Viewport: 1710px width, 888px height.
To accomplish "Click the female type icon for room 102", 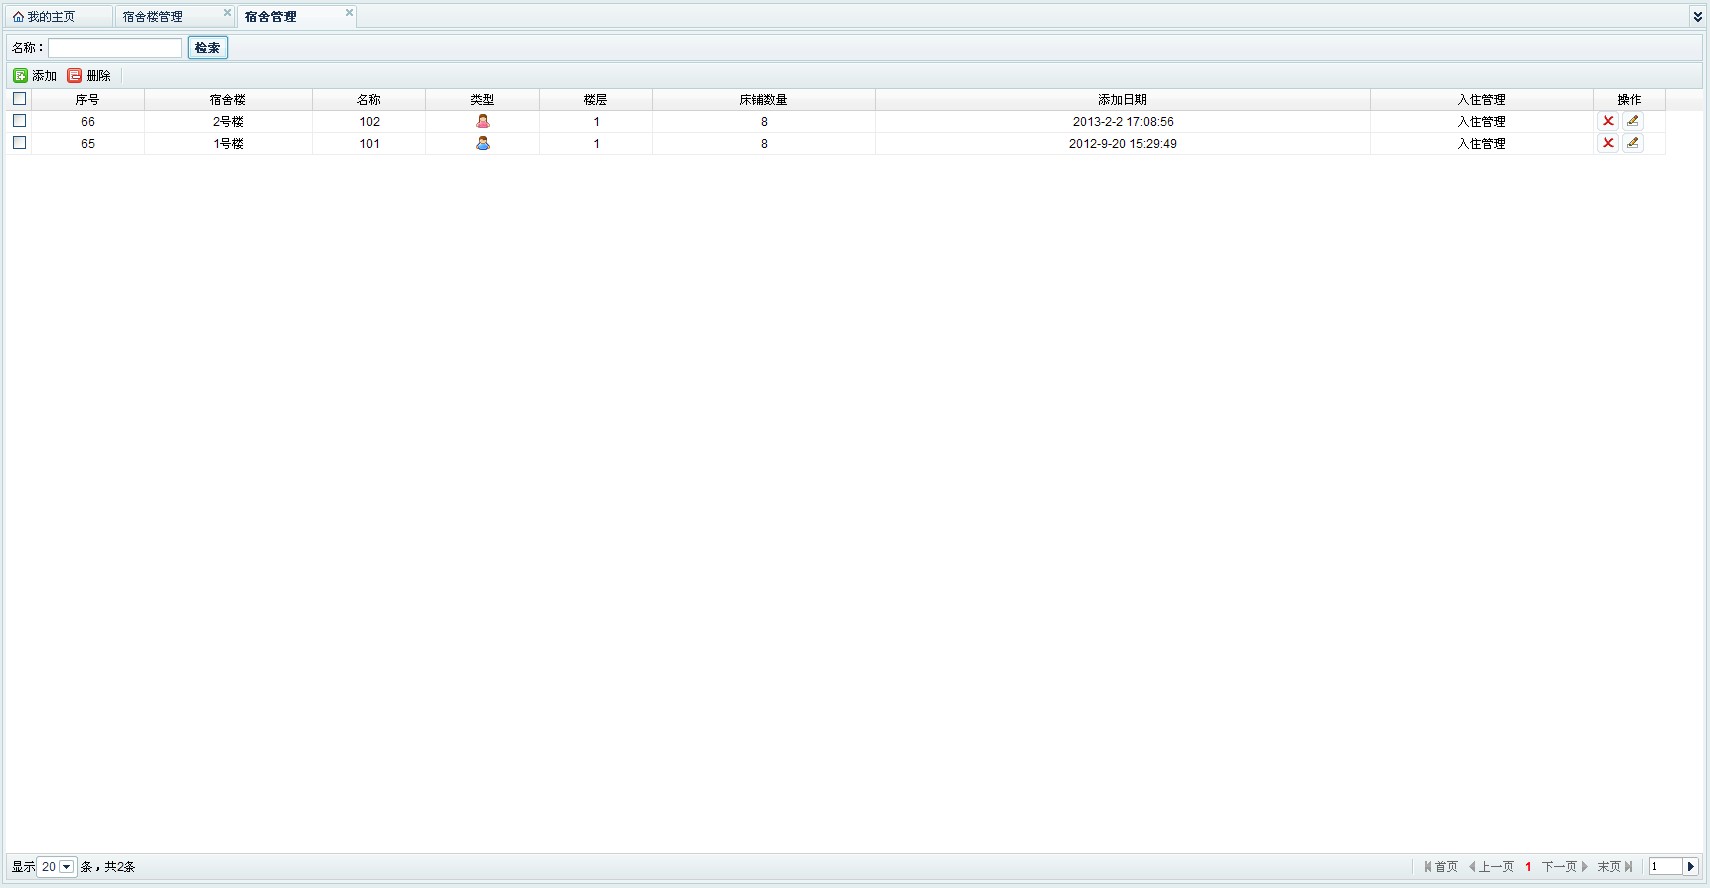I will point(483,121).
